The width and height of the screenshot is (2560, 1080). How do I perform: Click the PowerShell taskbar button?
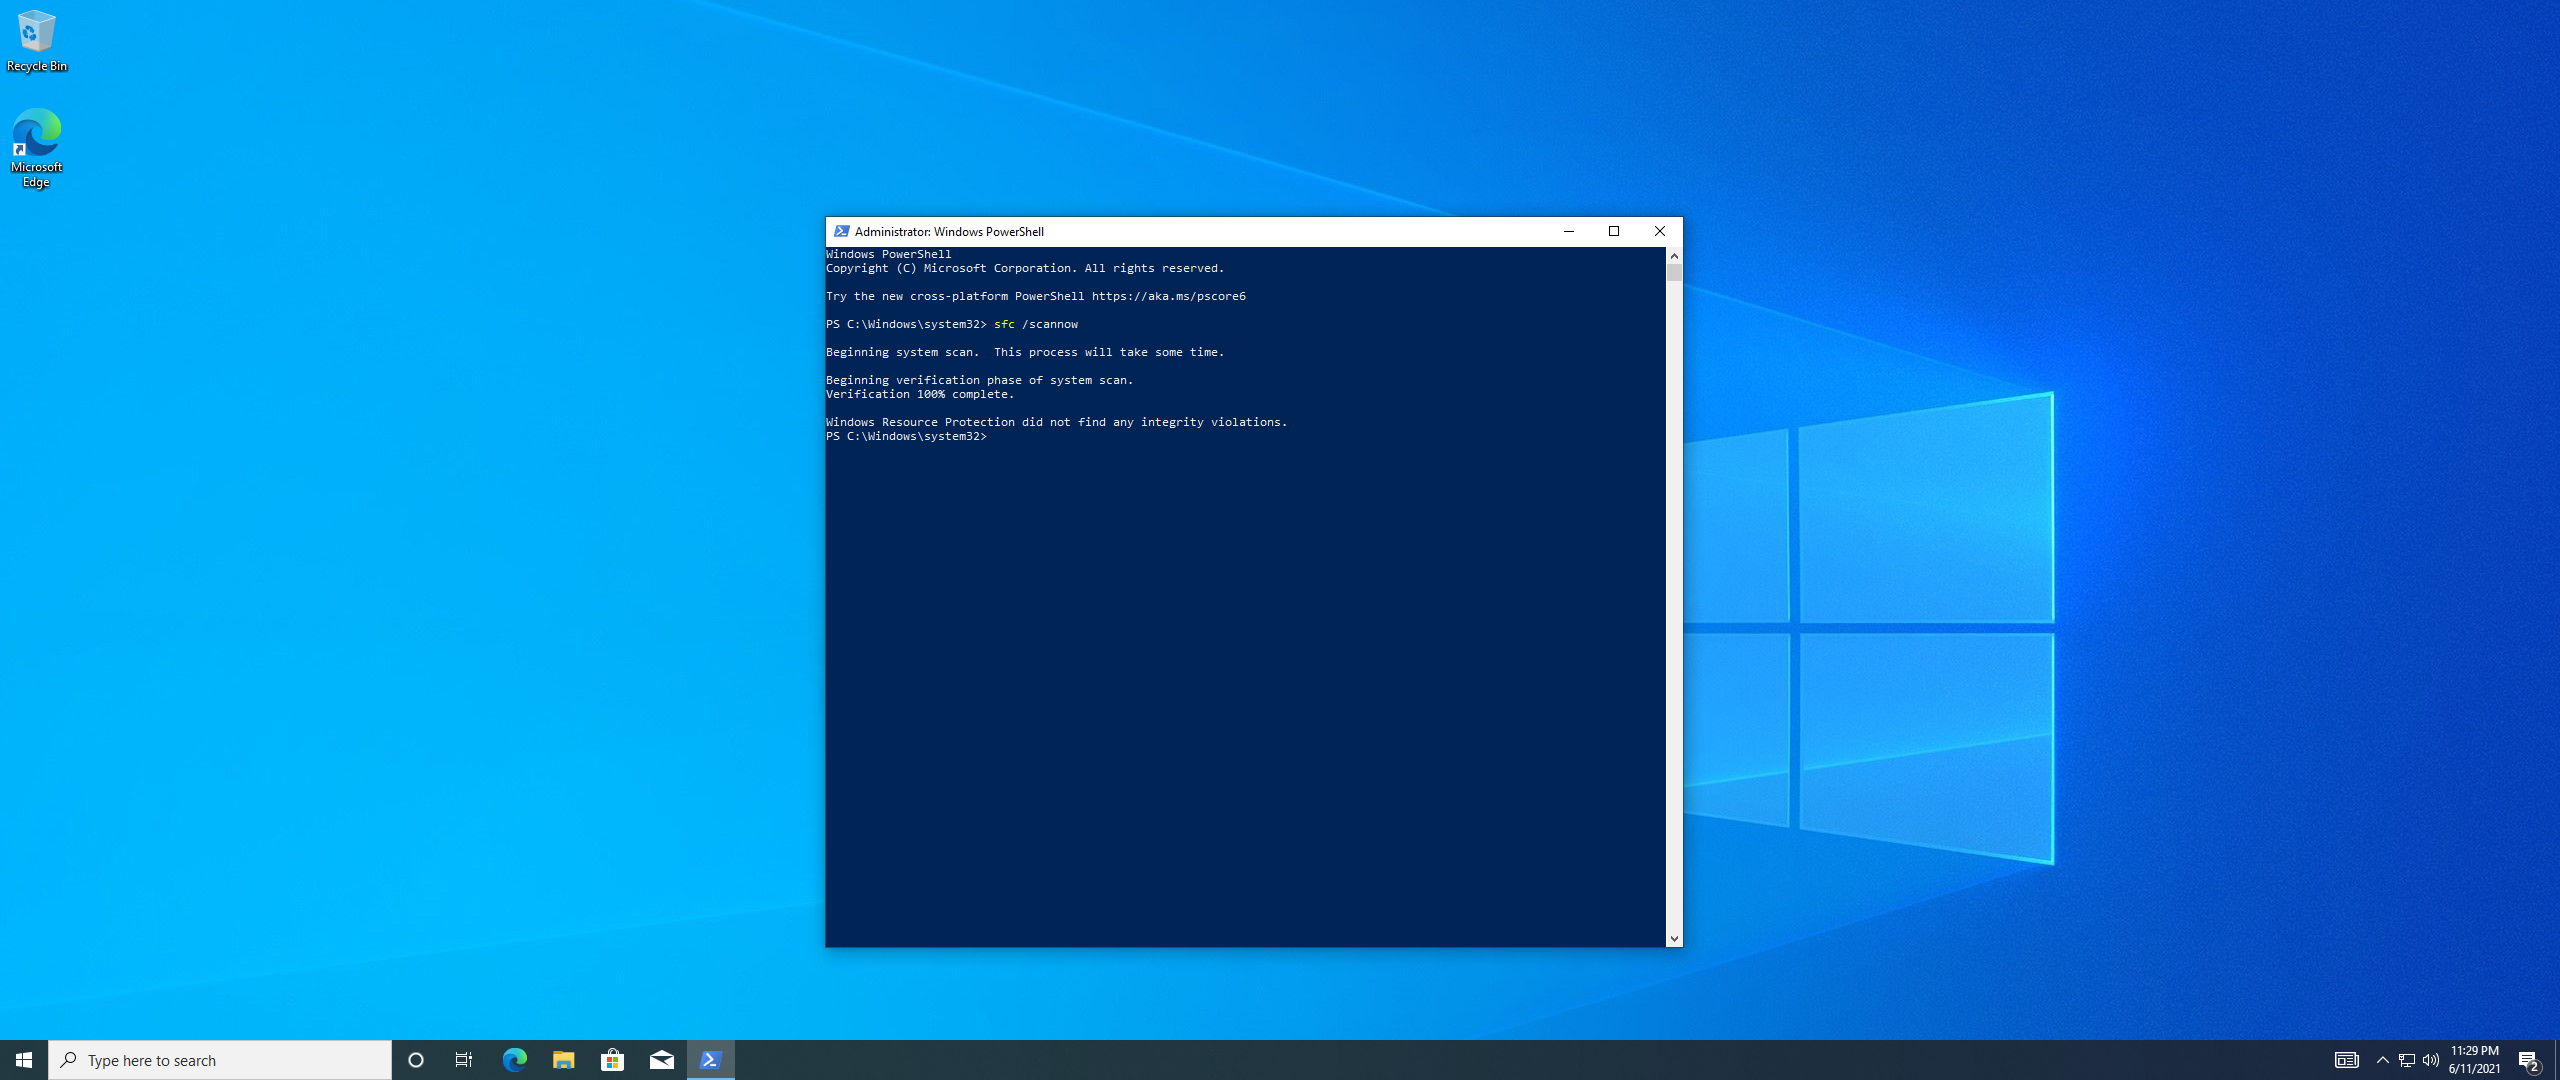tap(711, 1060)
